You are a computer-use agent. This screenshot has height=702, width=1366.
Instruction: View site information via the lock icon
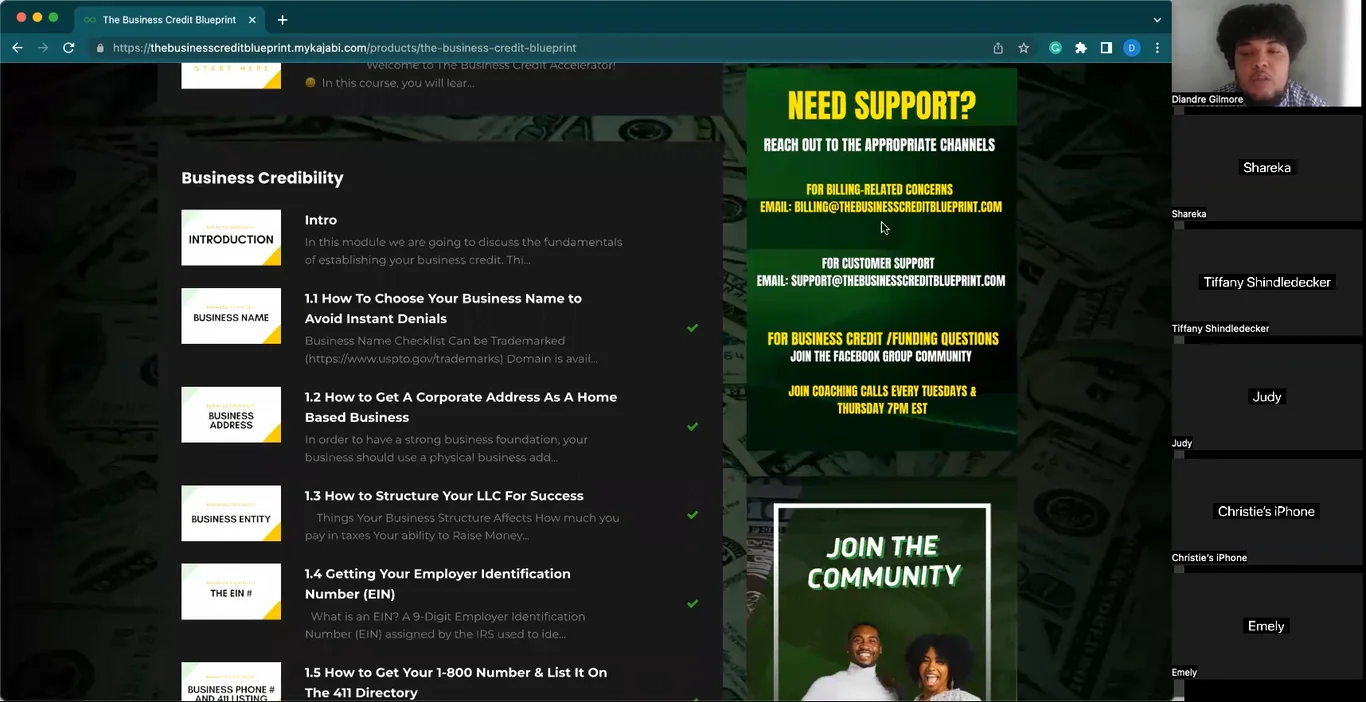tap(100, 48)
